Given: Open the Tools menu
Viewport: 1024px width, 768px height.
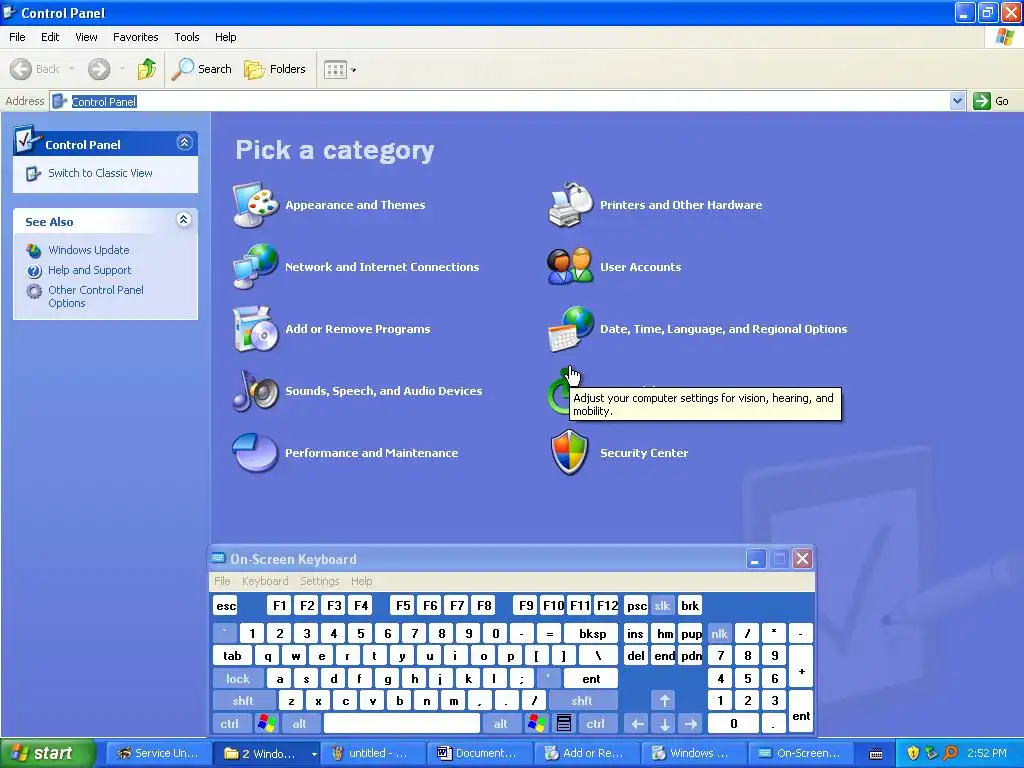Looking at the screenshot, I should [187, 37].
